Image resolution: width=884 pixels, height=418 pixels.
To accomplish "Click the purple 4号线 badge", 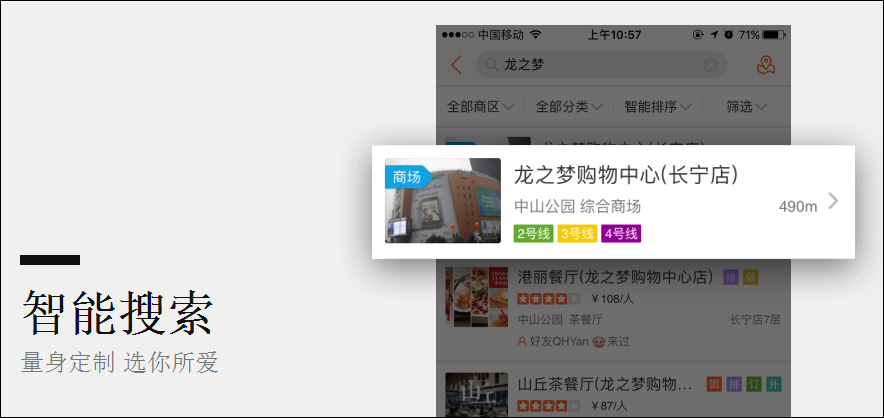I will (x=621, y=234).
